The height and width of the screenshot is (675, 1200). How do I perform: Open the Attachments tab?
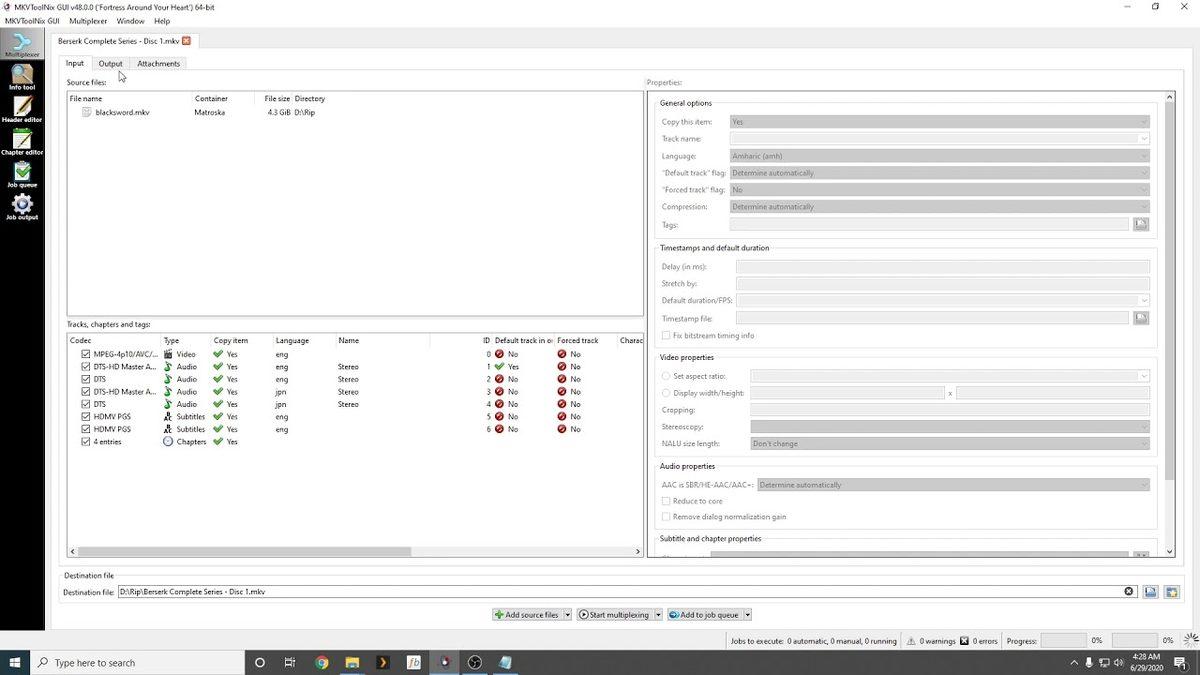[157, 63]
